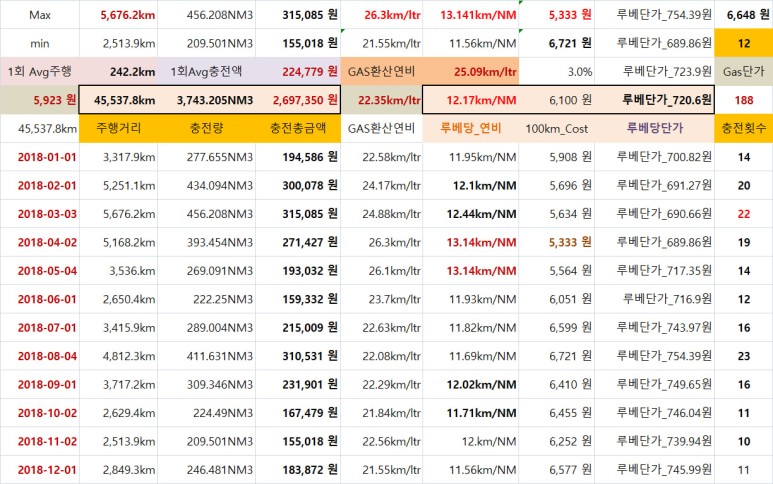Image resolution: width=773 pixels, height=484 pixels.
Task: Click the 188 total charge count cell
Action: 743,100
